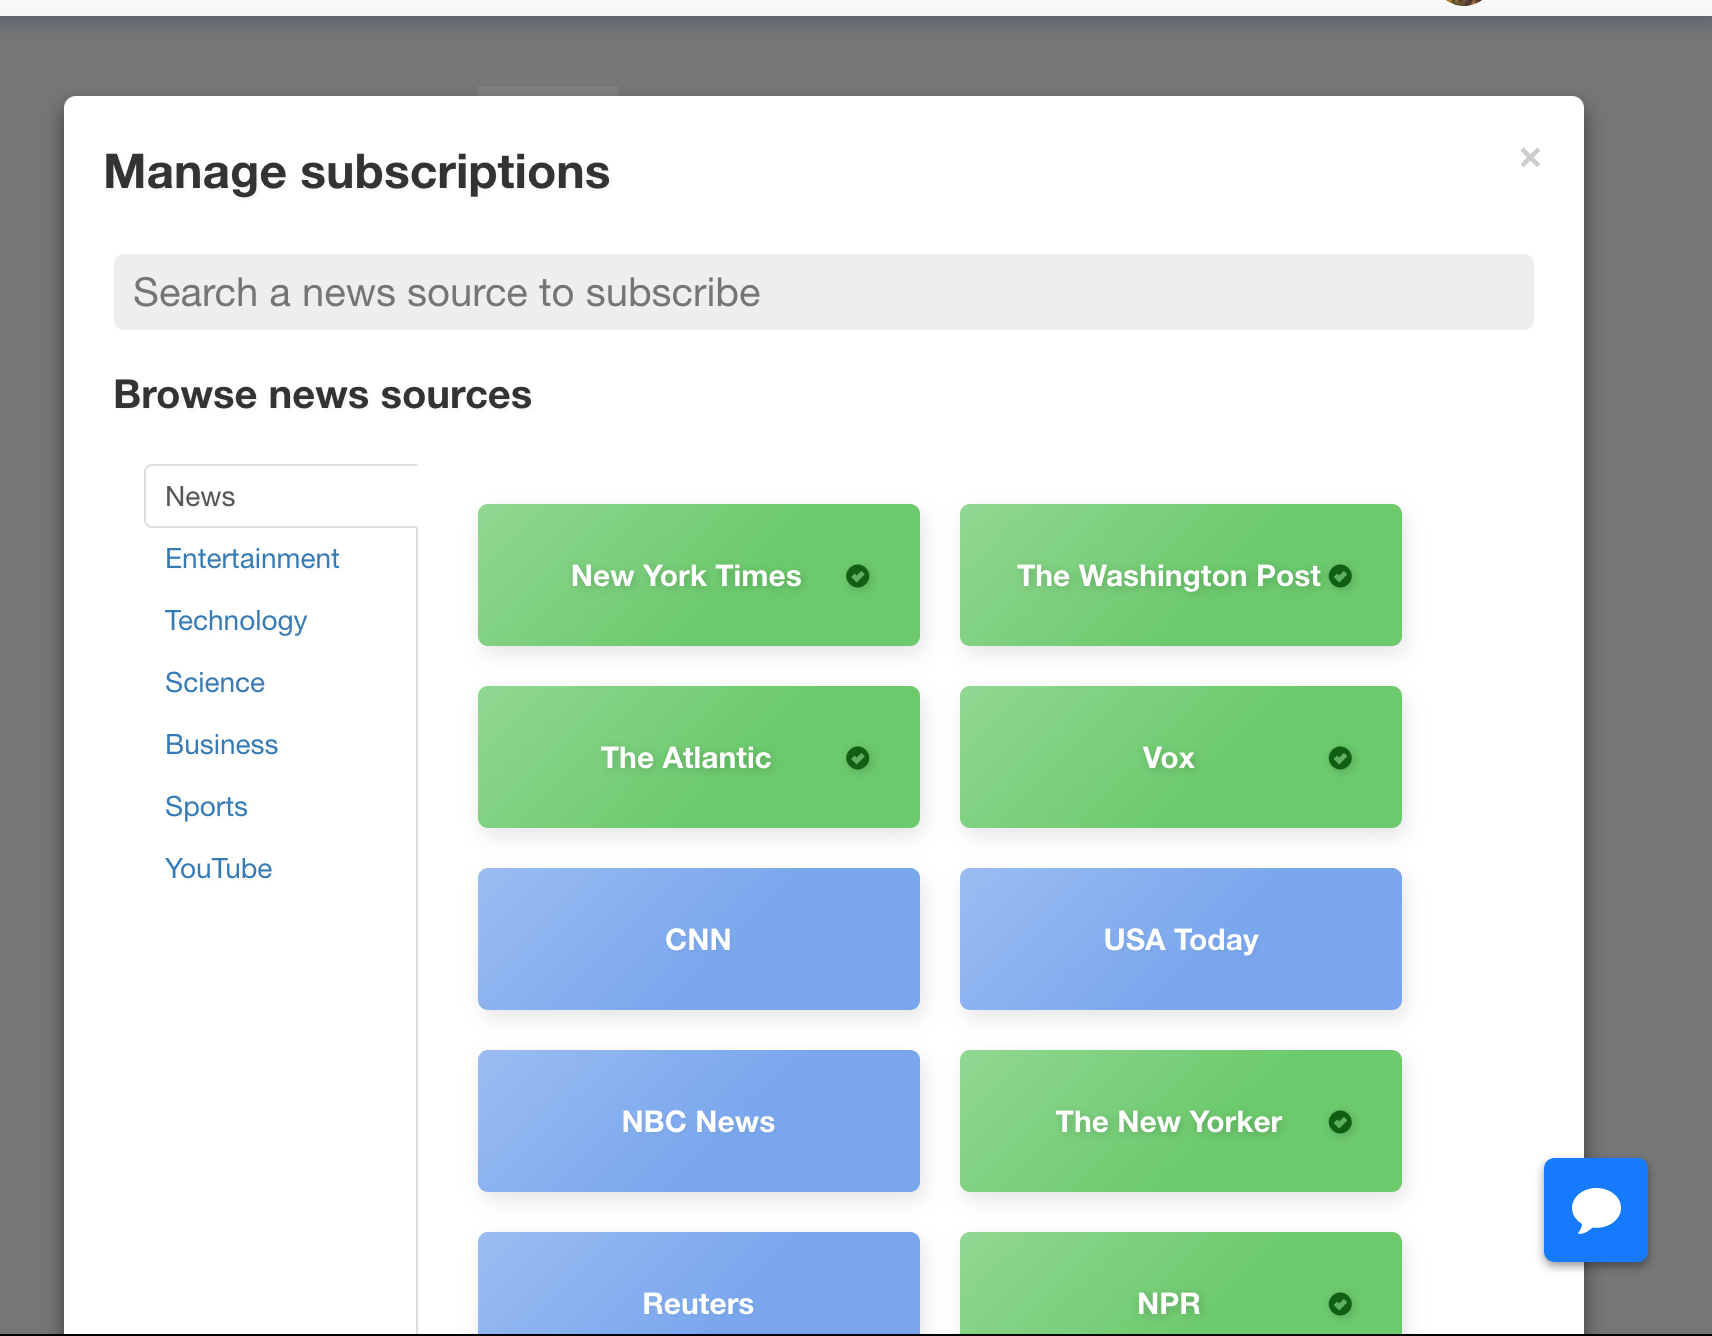Subscribe to CNN
The width and height of the screenshot is (1712, 1336).
click(698, 939)
